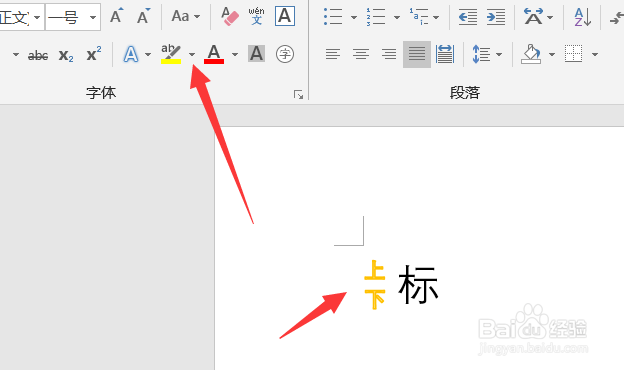Align text left
The width and height of the screenshot is (624, 370).
click(x=333, y=54)
